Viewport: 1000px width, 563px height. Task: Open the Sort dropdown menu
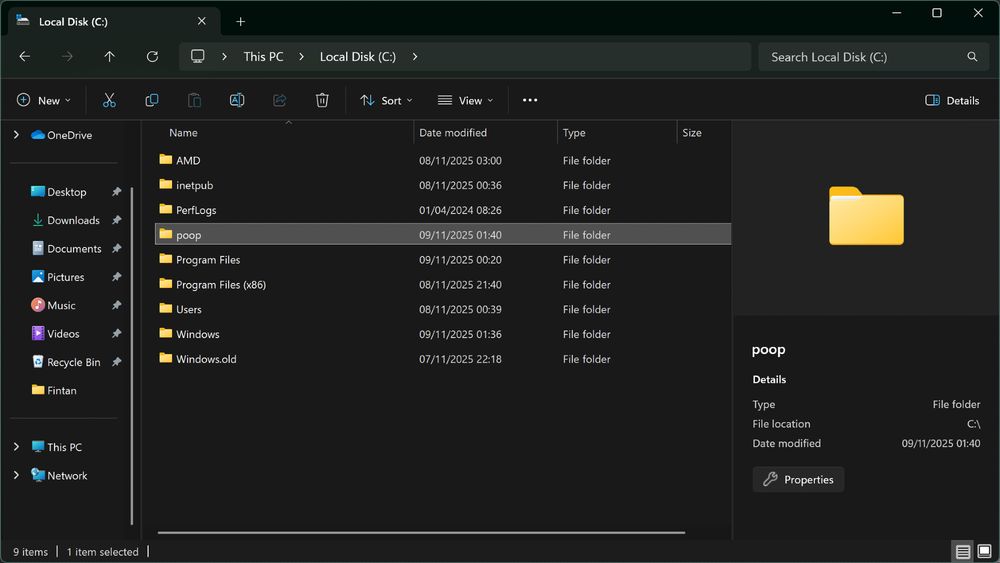[386, 100]
